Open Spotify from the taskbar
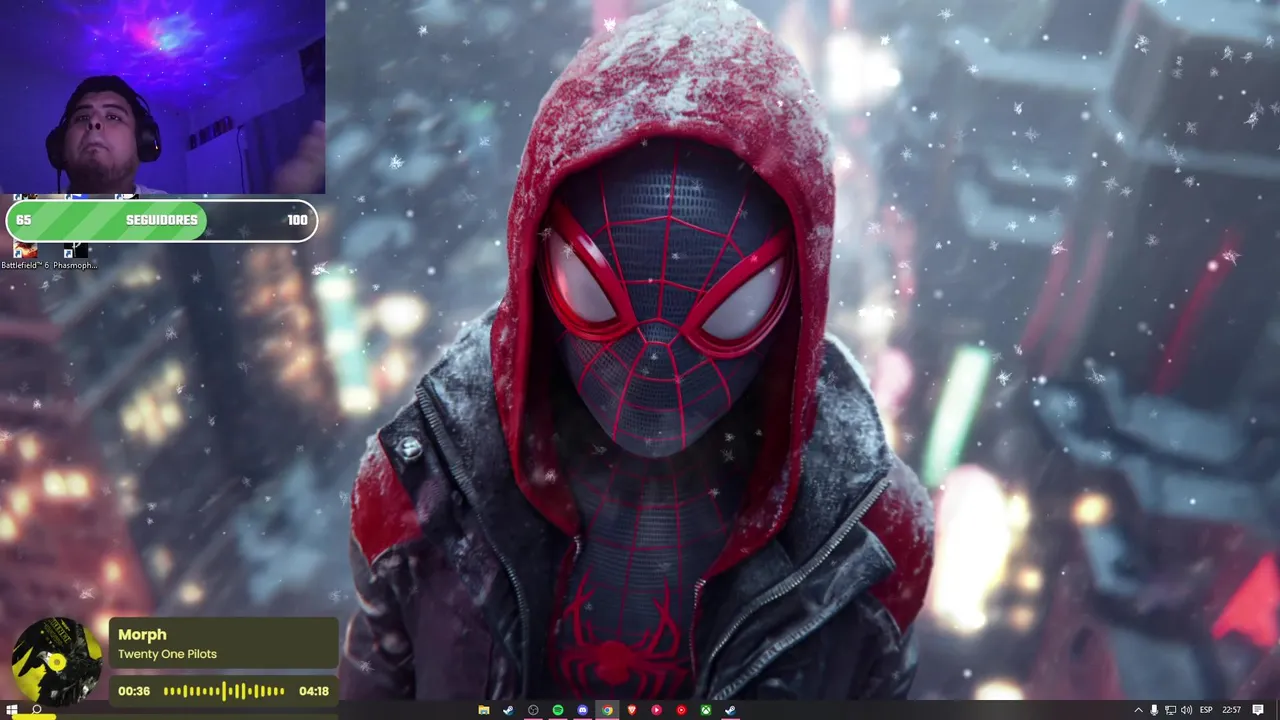The height and width of the screenshot is (720, 1280). [x=558, y=710]
